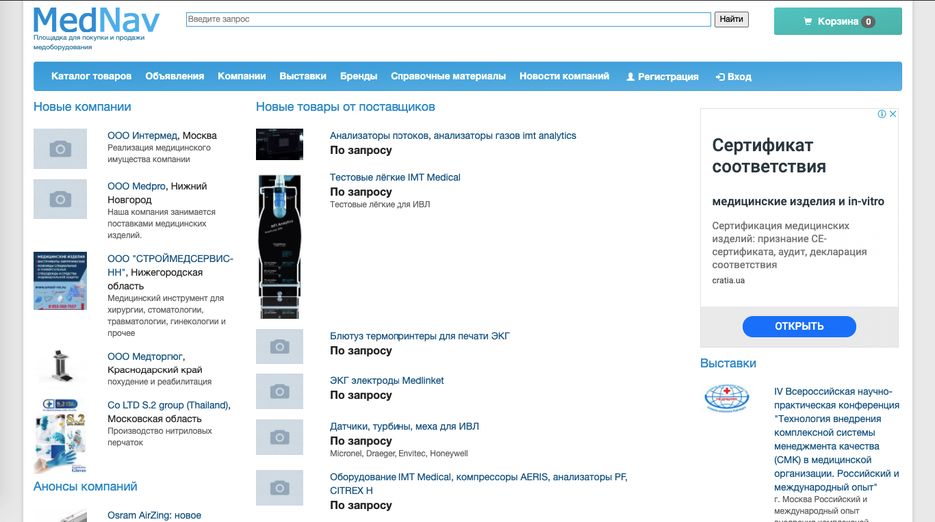Open ООО Интермед company link
This screenshot has height=522, width=935.
pos(143,135)
